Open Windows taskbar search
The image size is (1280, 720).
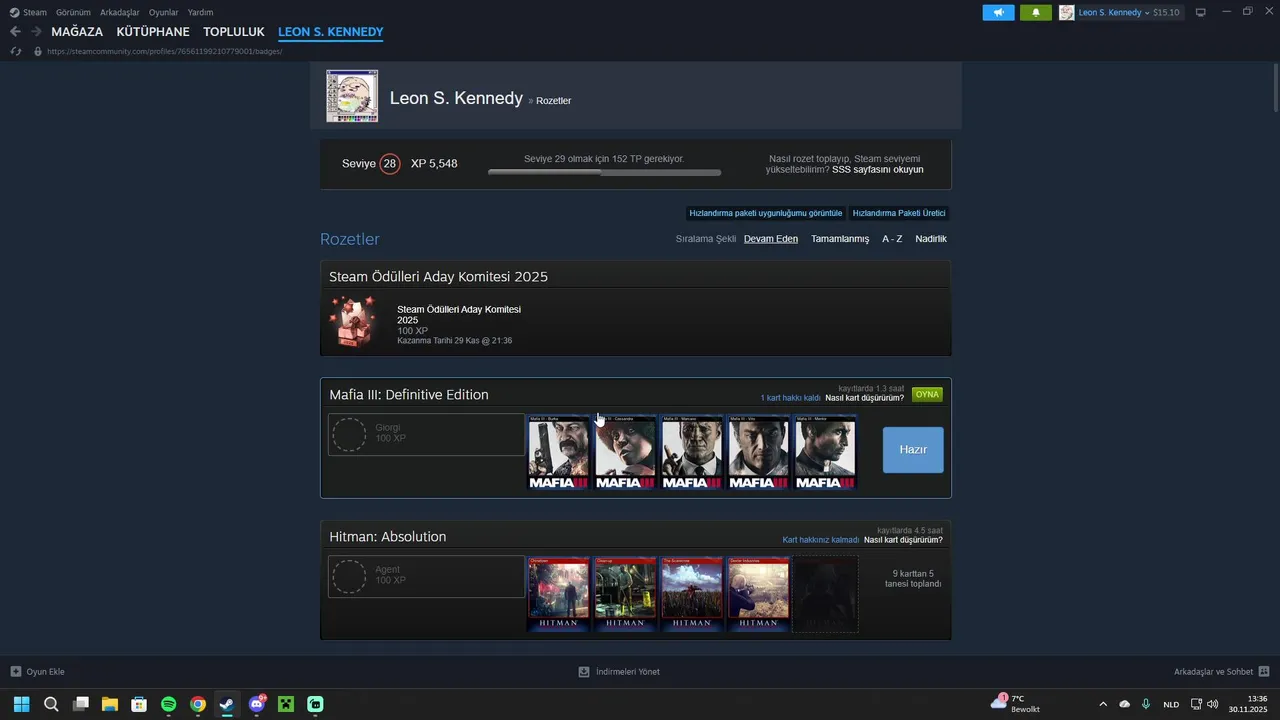click(51, 704)
